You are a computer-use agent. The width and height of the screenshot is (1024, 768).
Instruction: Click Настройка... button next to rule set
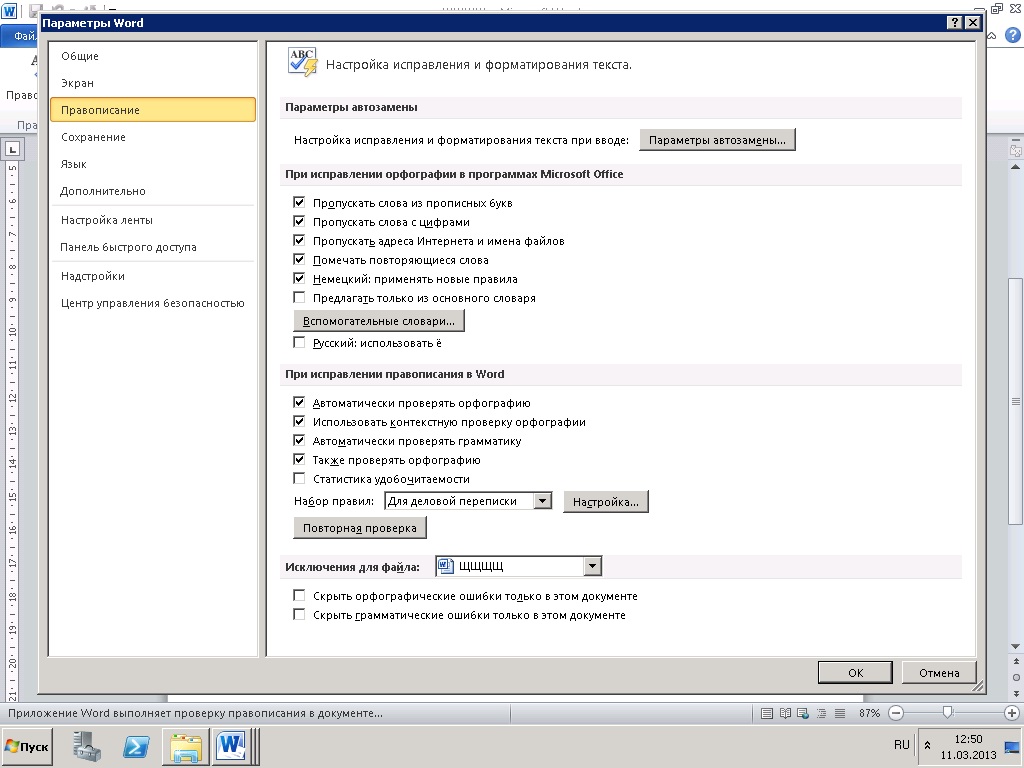coord(605,502)
